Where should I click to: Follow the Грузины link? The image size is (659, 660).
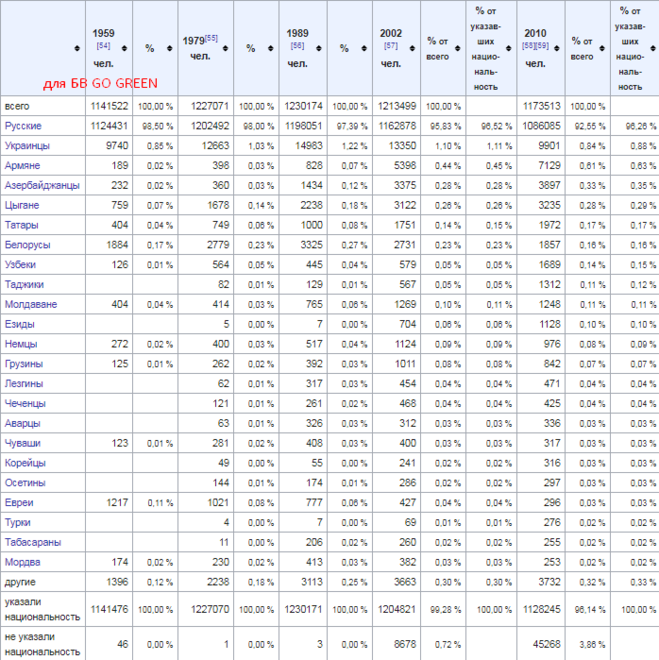pyautogui.click(x=24, y=364)
